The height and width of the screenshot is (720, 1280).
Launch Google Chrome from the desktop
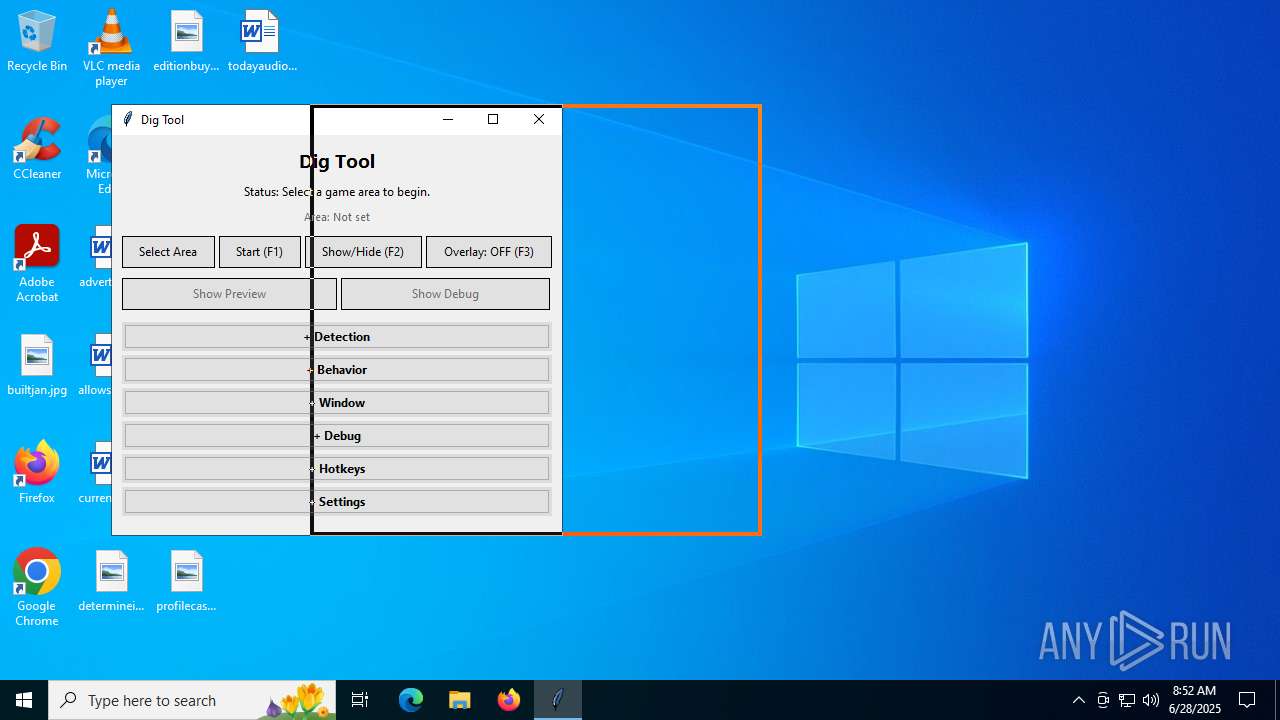coord(37,588)
